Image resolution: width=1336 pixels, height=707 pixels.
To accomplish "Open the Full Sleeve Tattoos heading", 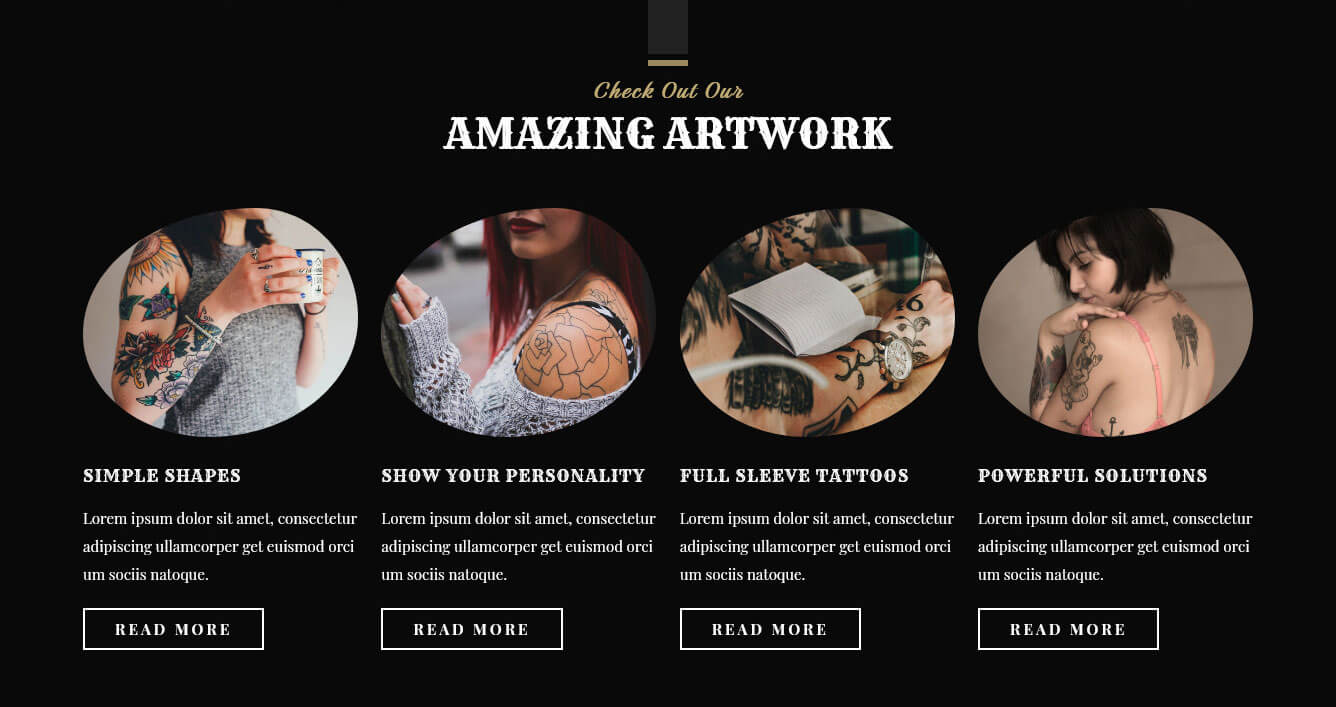I will coord(794,476).
